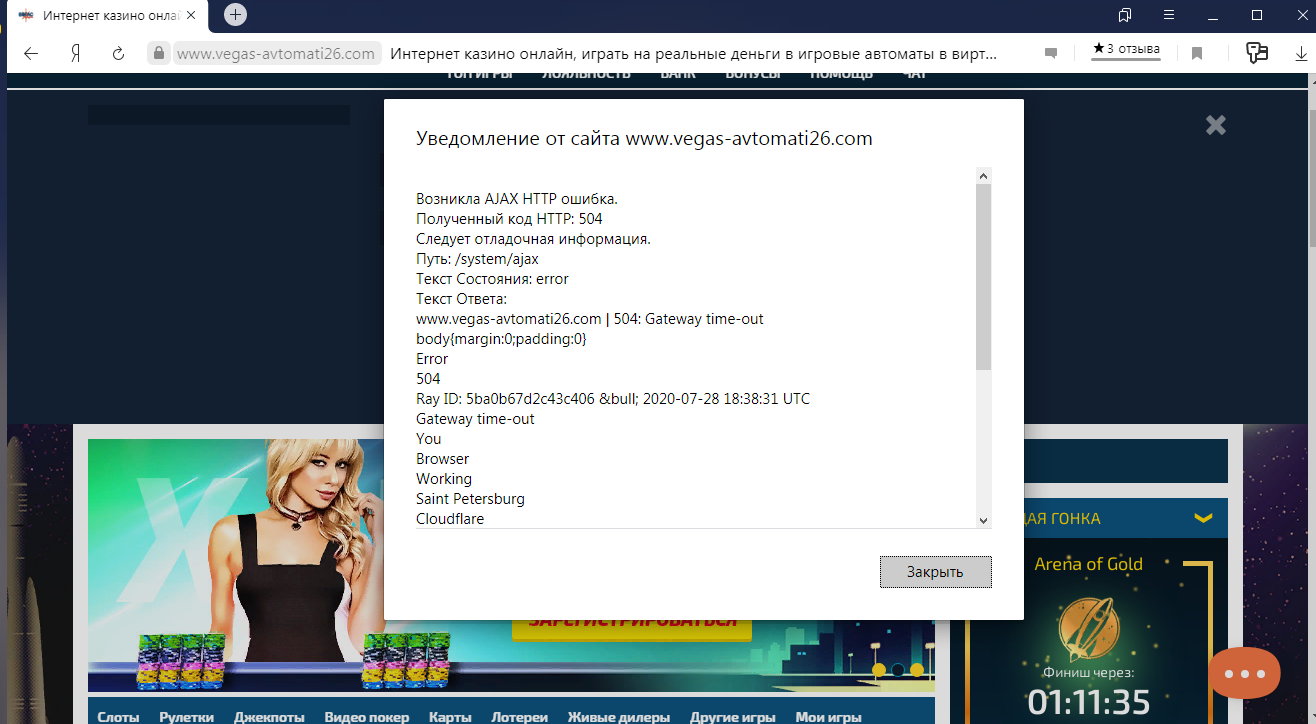
Task: Open the Живые дилеры category
Action: (619, 717)
